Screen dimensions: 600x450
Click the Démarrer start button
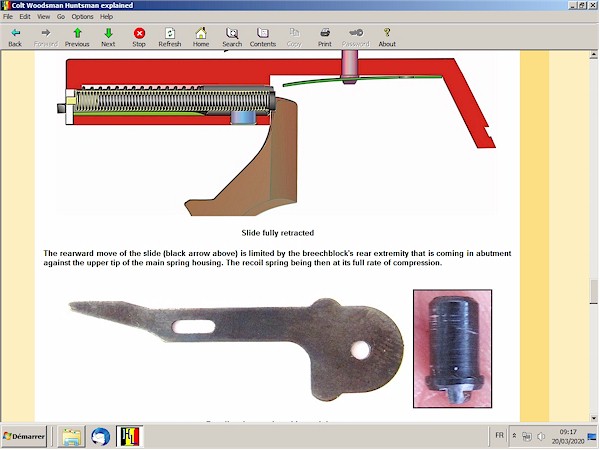tap(24, 436)
